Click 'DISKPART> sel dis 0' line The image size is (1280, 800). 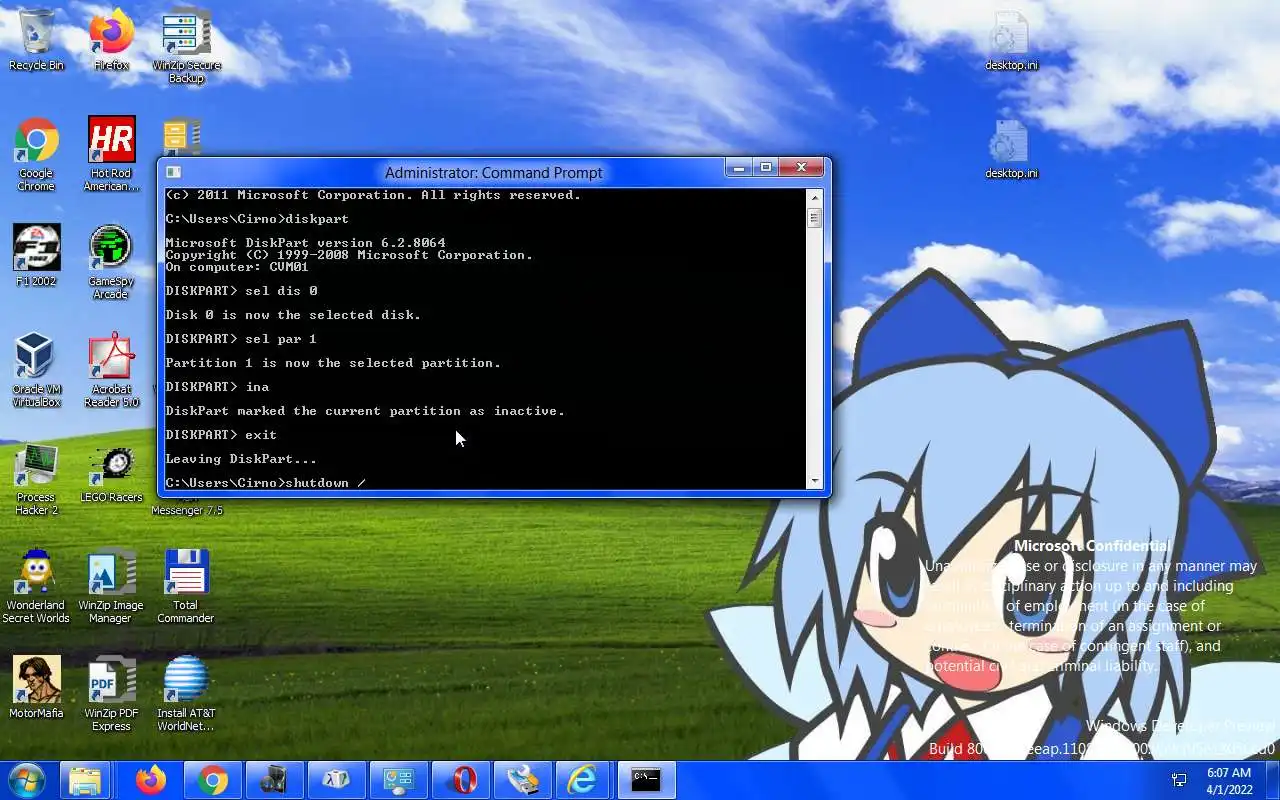241,291
